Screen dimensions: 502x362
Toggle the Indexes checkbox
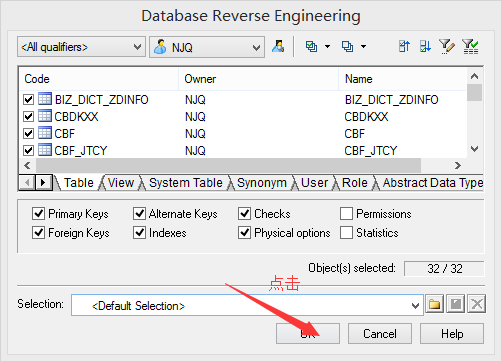(x=139, y=233)
